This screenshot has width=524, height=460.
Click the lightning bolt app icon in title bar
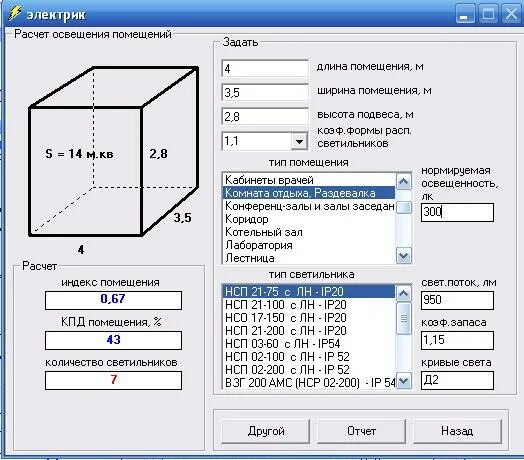point(14,14)
